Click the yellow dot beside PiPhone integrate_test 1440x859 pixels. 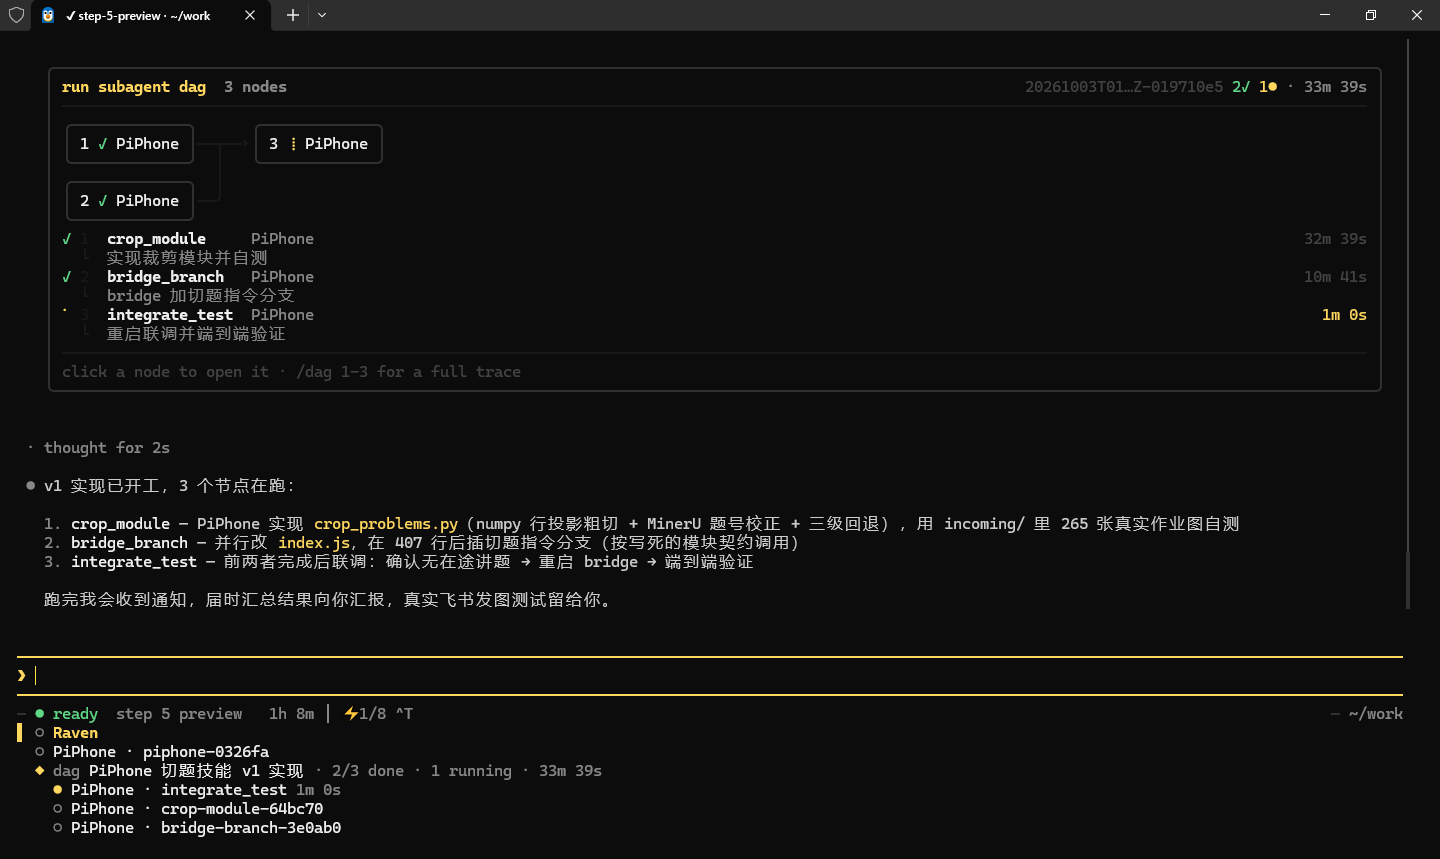[x=58, y=790]
